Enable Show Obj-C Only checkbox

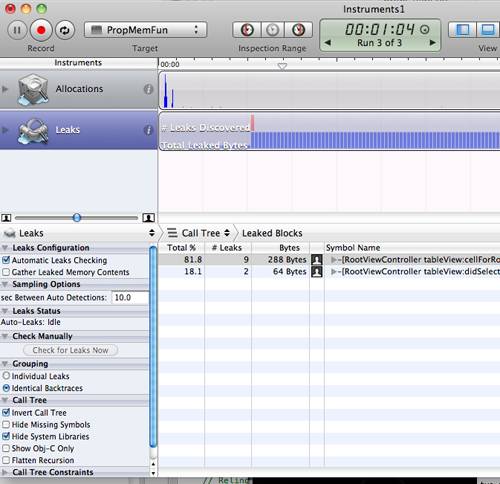pyautogui.click(x=6, y=448)
